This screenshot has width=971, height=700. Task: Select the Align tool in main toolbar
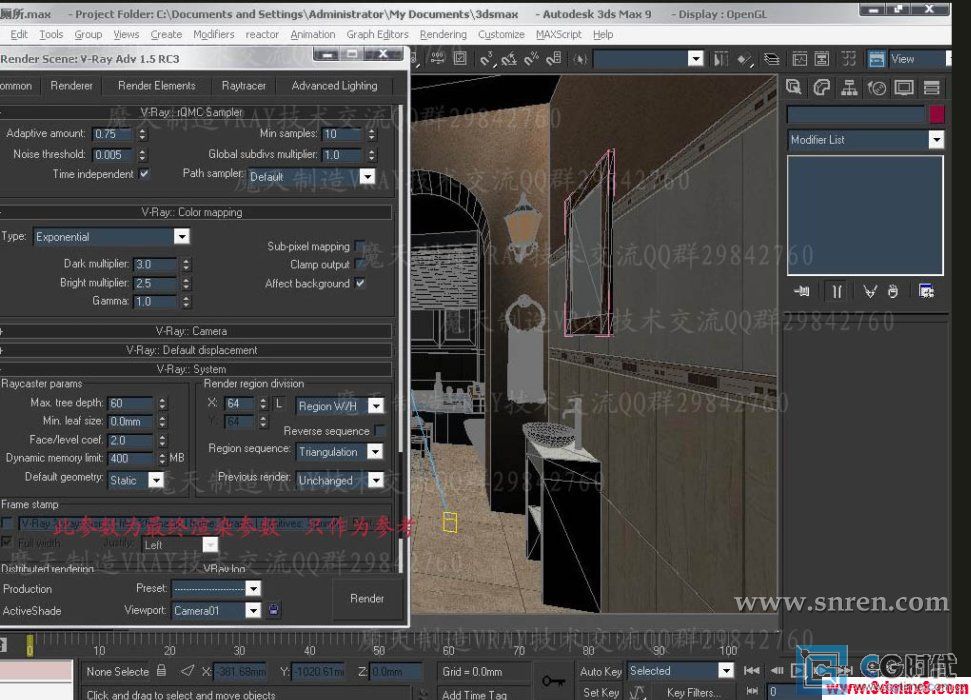744,59
